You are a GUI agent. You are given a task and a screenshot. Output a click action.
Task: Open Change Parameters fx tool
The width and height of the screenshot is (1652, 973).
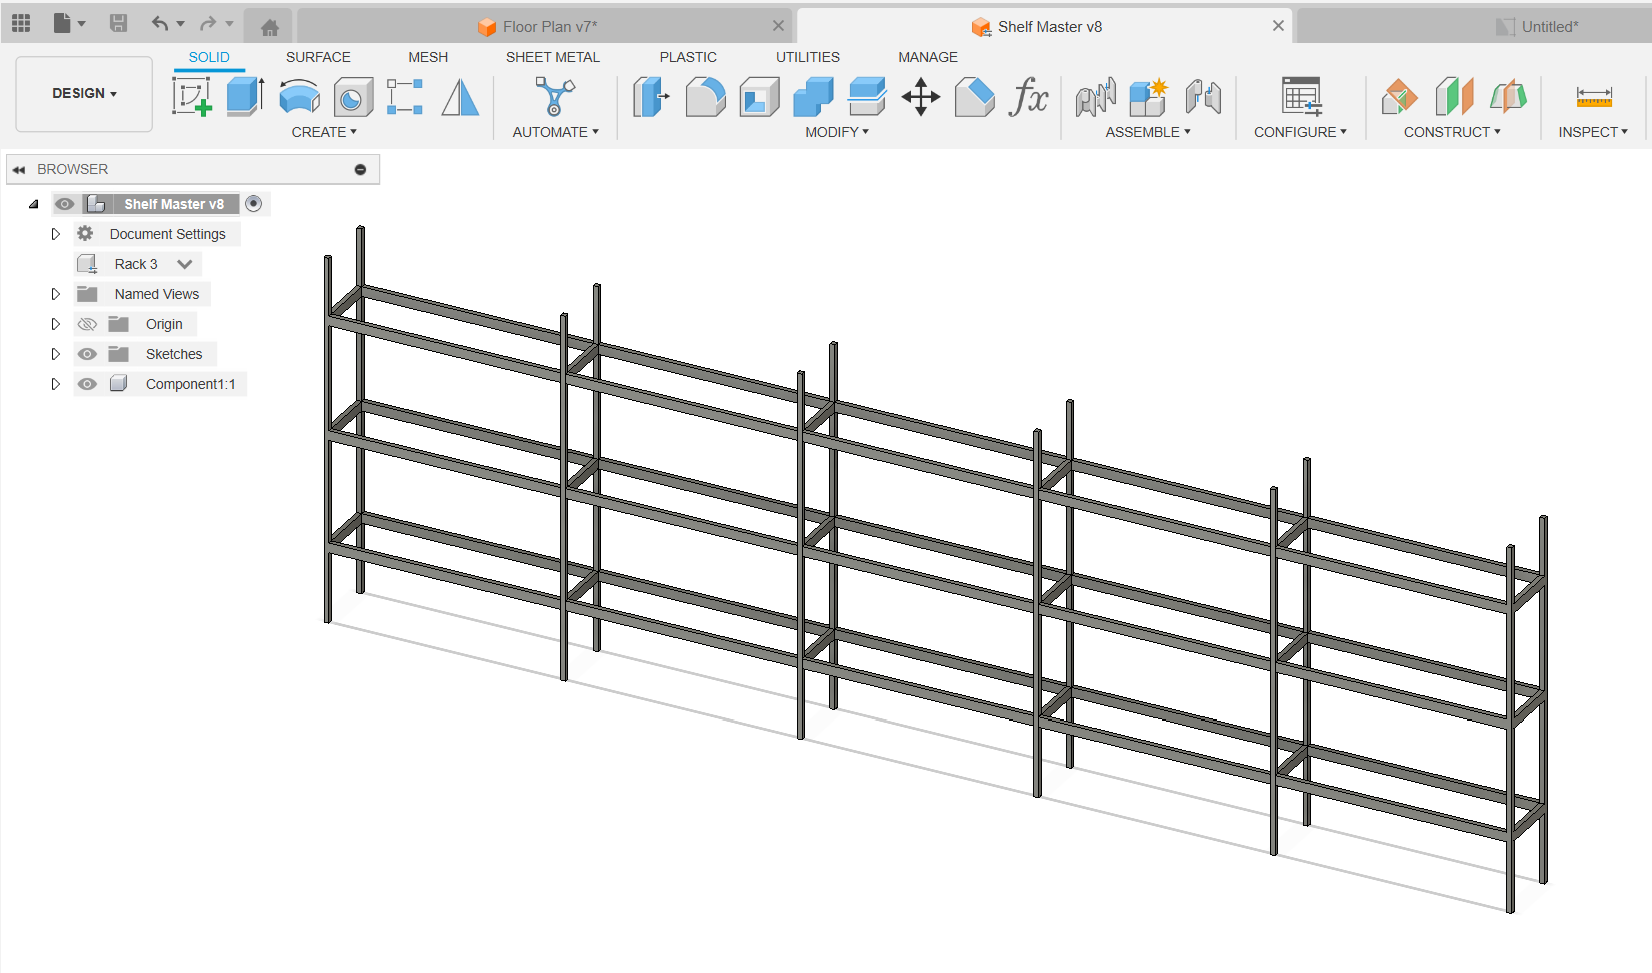click(1029, 97)
